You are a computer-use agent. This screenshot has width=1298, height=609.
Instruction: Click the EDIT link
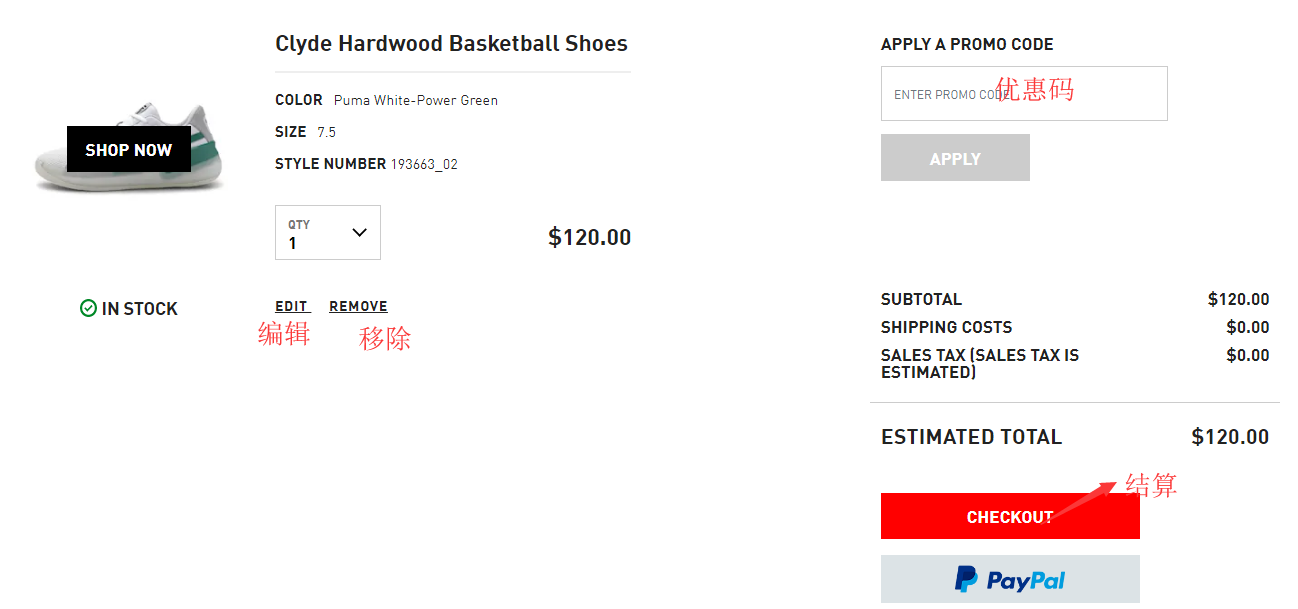(292, 306)
